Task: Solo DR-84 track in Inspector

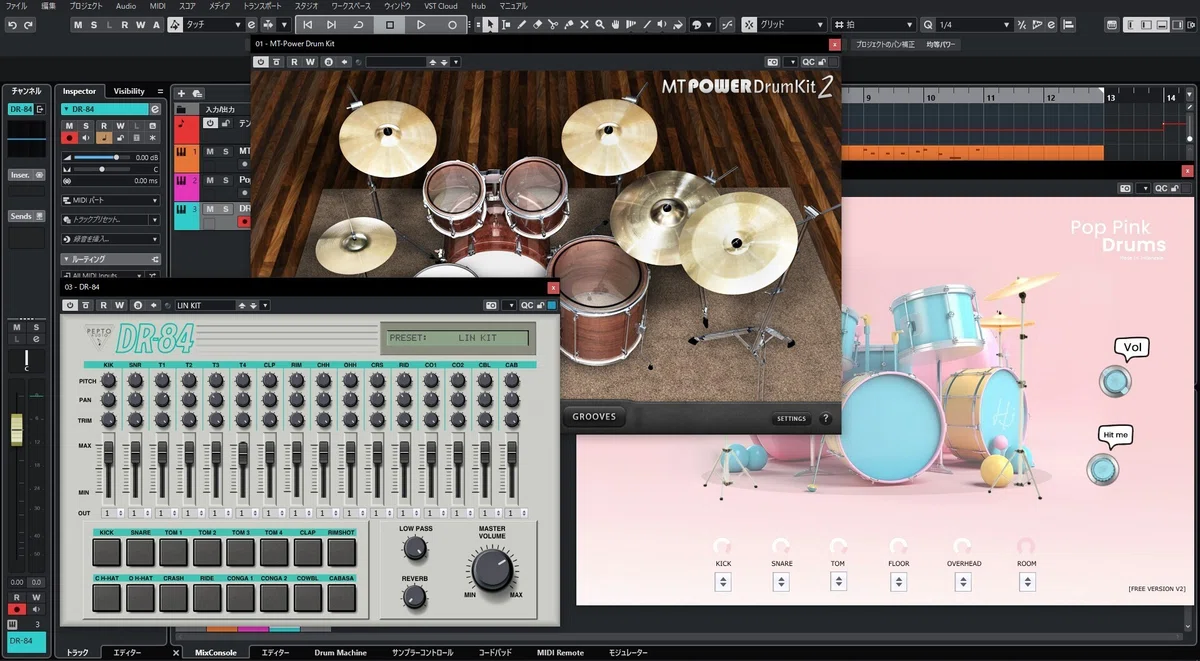Action: point(87,126)
